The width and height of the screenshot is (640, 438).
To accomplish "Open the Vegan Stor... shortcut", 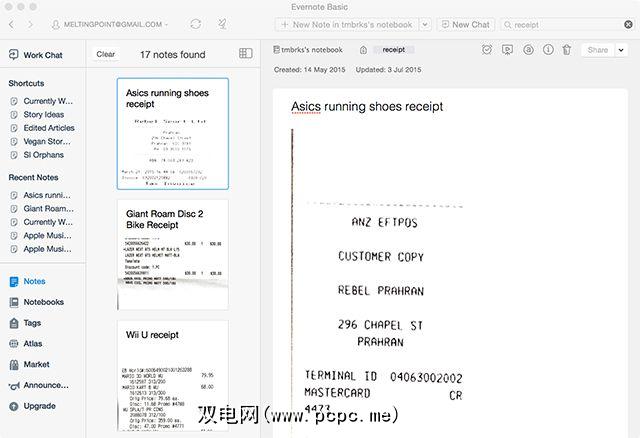I will 40,141.
